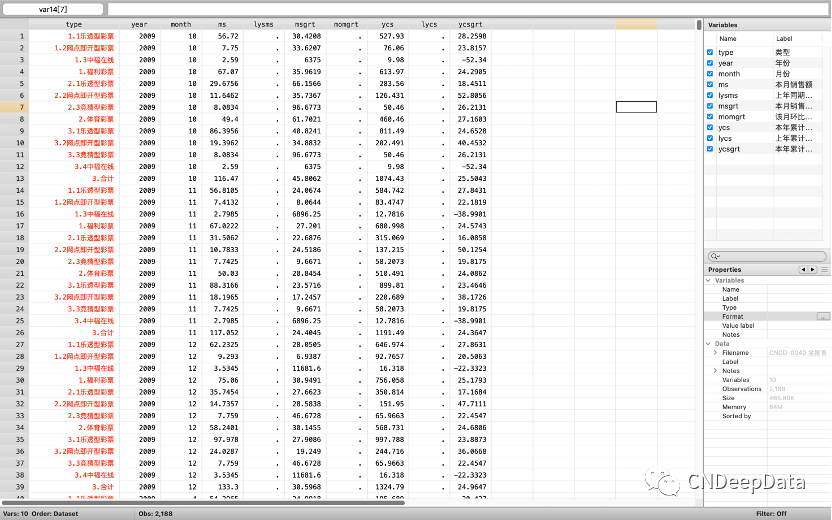Viewport: 832px width, 520px height.
Task: Select row number 13 header
Action: click(14, 178)
